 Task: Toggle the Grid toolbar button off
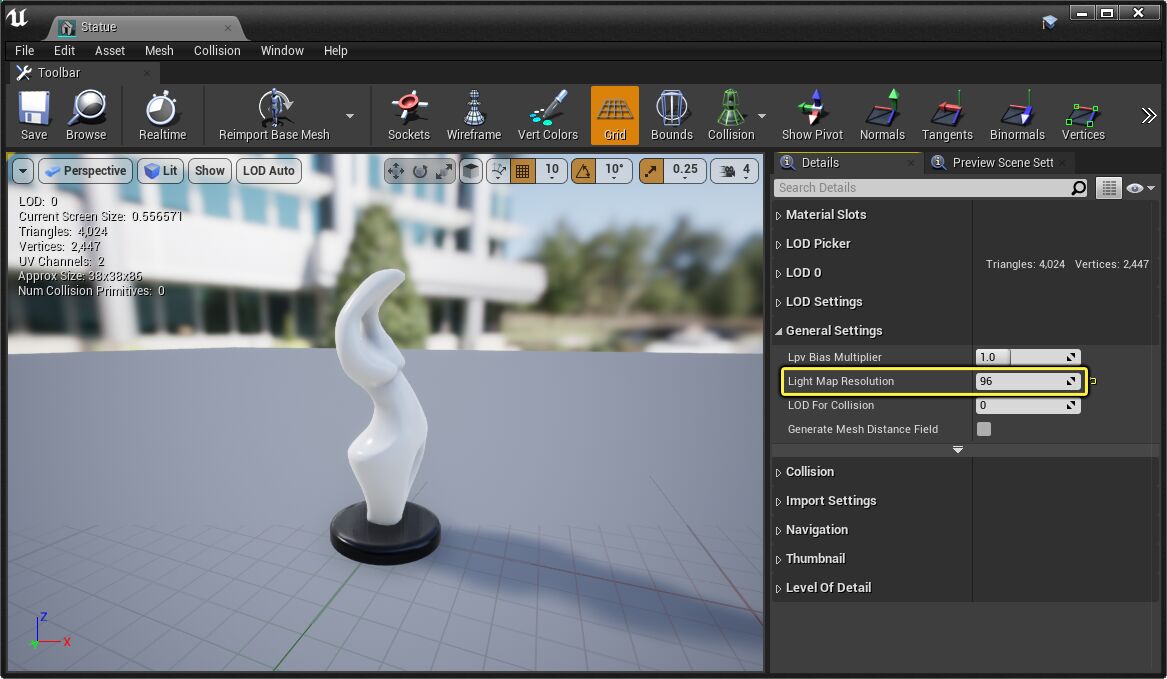(x=614, y=114)
